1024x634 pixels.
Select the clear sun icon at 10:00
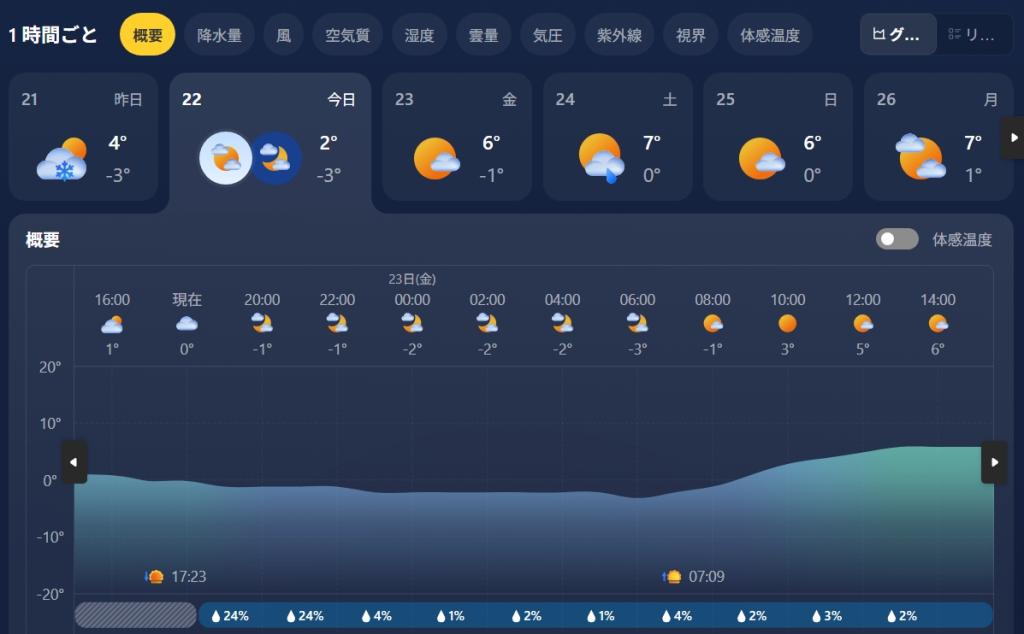click(x=787, y=322)
